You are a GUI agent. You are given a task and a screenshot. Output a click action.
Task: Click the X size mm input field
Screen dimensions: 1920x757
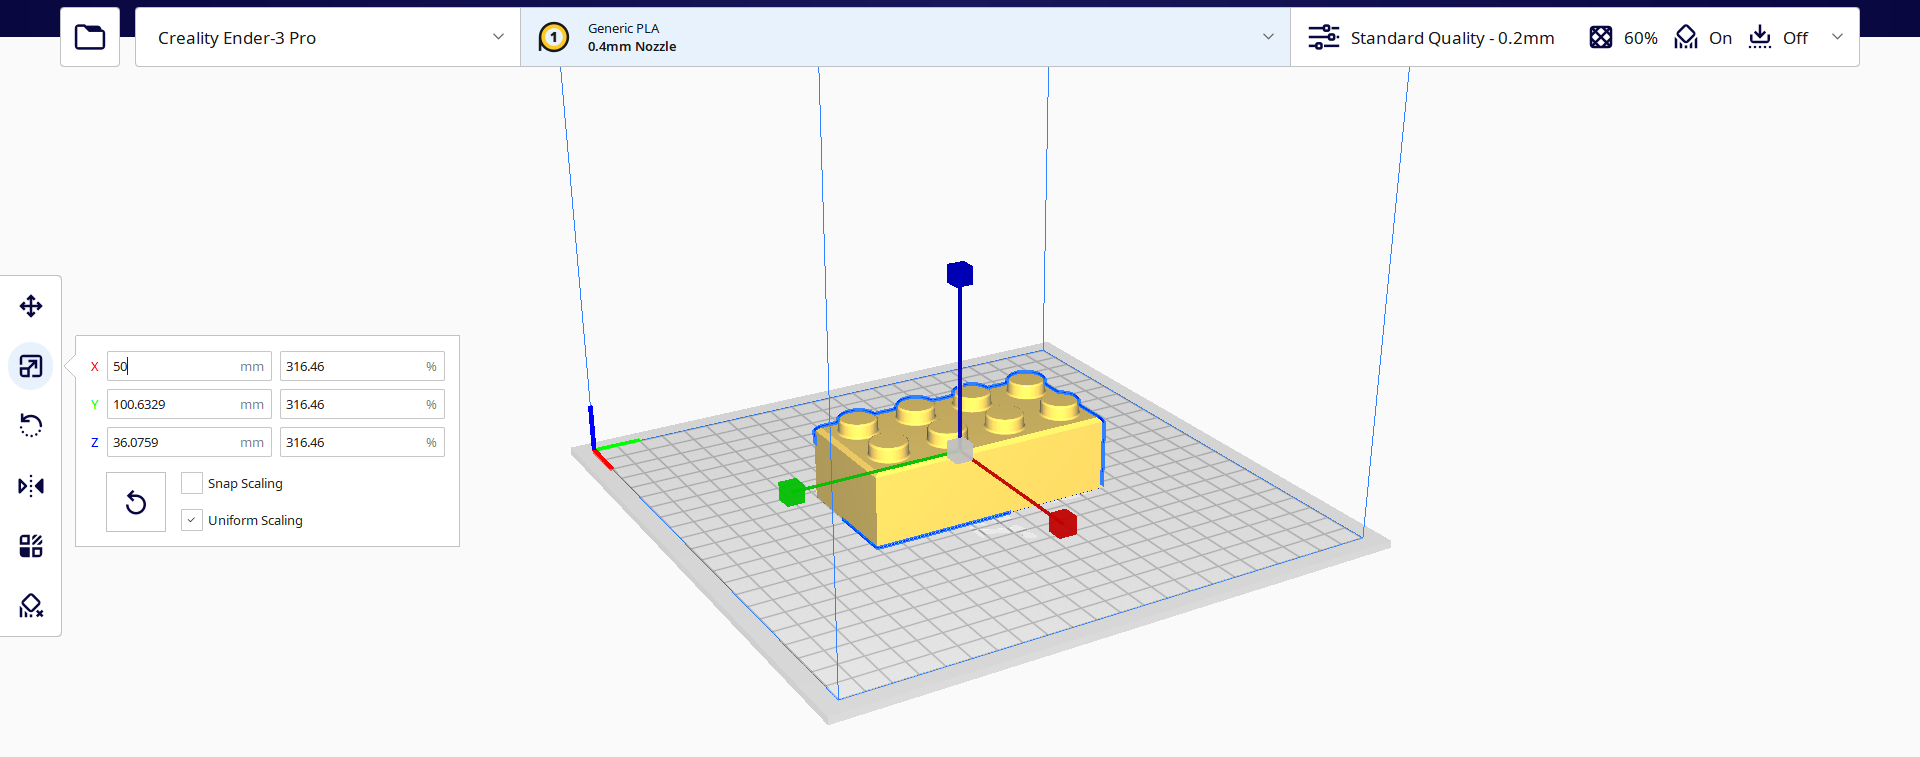tap(189, 367)
